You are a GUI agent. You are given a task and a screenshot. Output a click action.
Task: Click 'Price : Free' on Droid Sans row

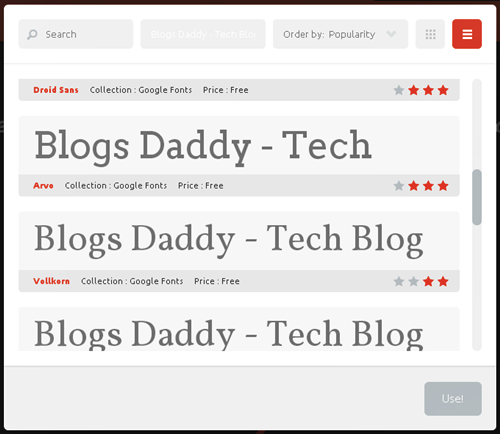pyautogui.click(x=226, y=90)
